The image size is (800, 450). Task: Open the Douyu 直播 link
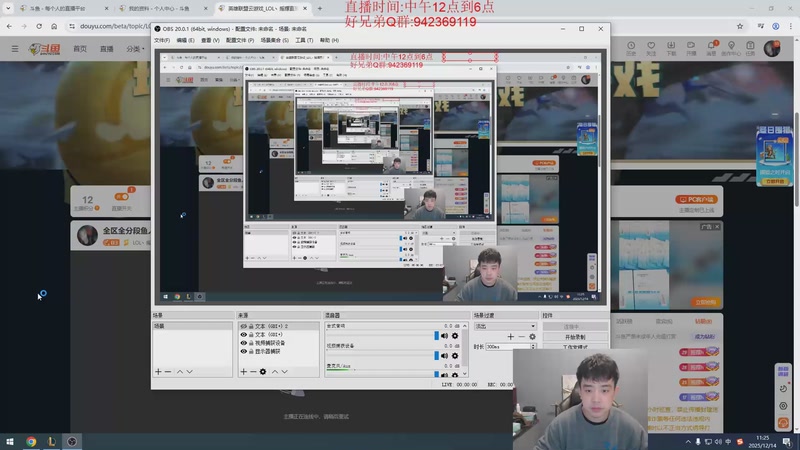[107, 49]
